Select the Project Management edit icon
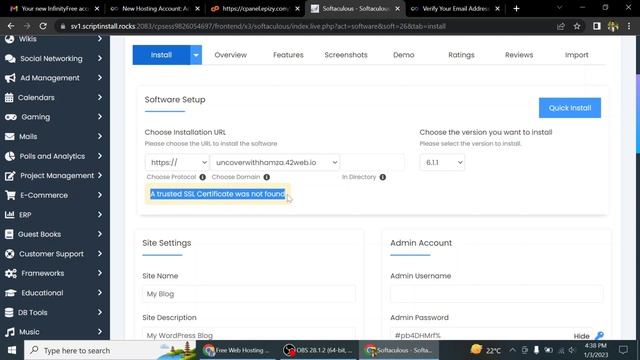Screen dimensions: 640x360 (x=10, y=176)
